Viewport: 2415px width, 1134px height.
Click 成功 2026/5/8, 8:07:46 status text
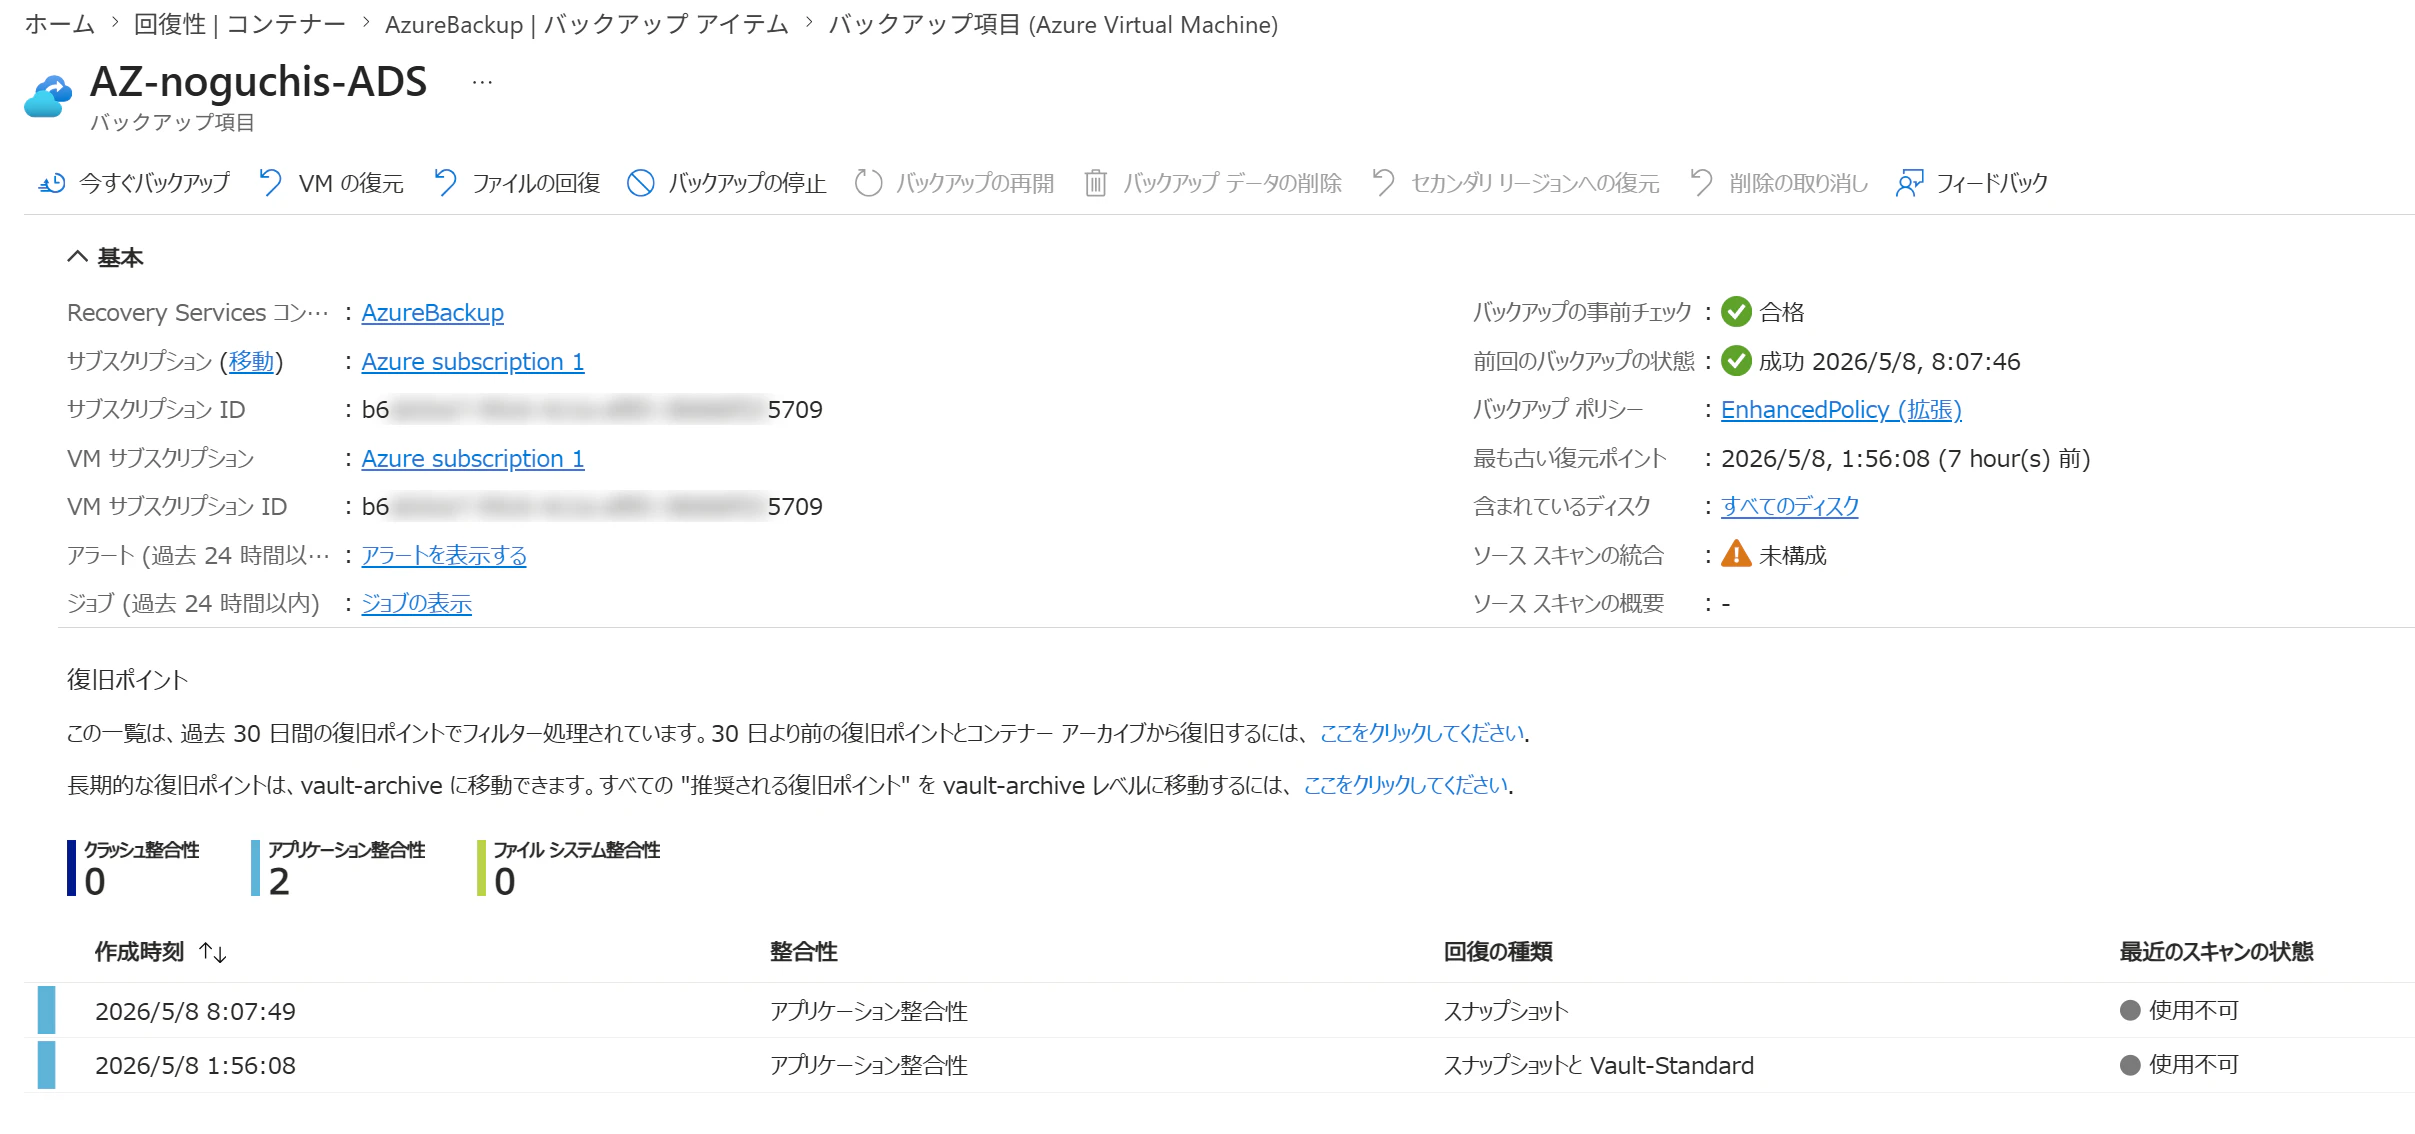1890,361
